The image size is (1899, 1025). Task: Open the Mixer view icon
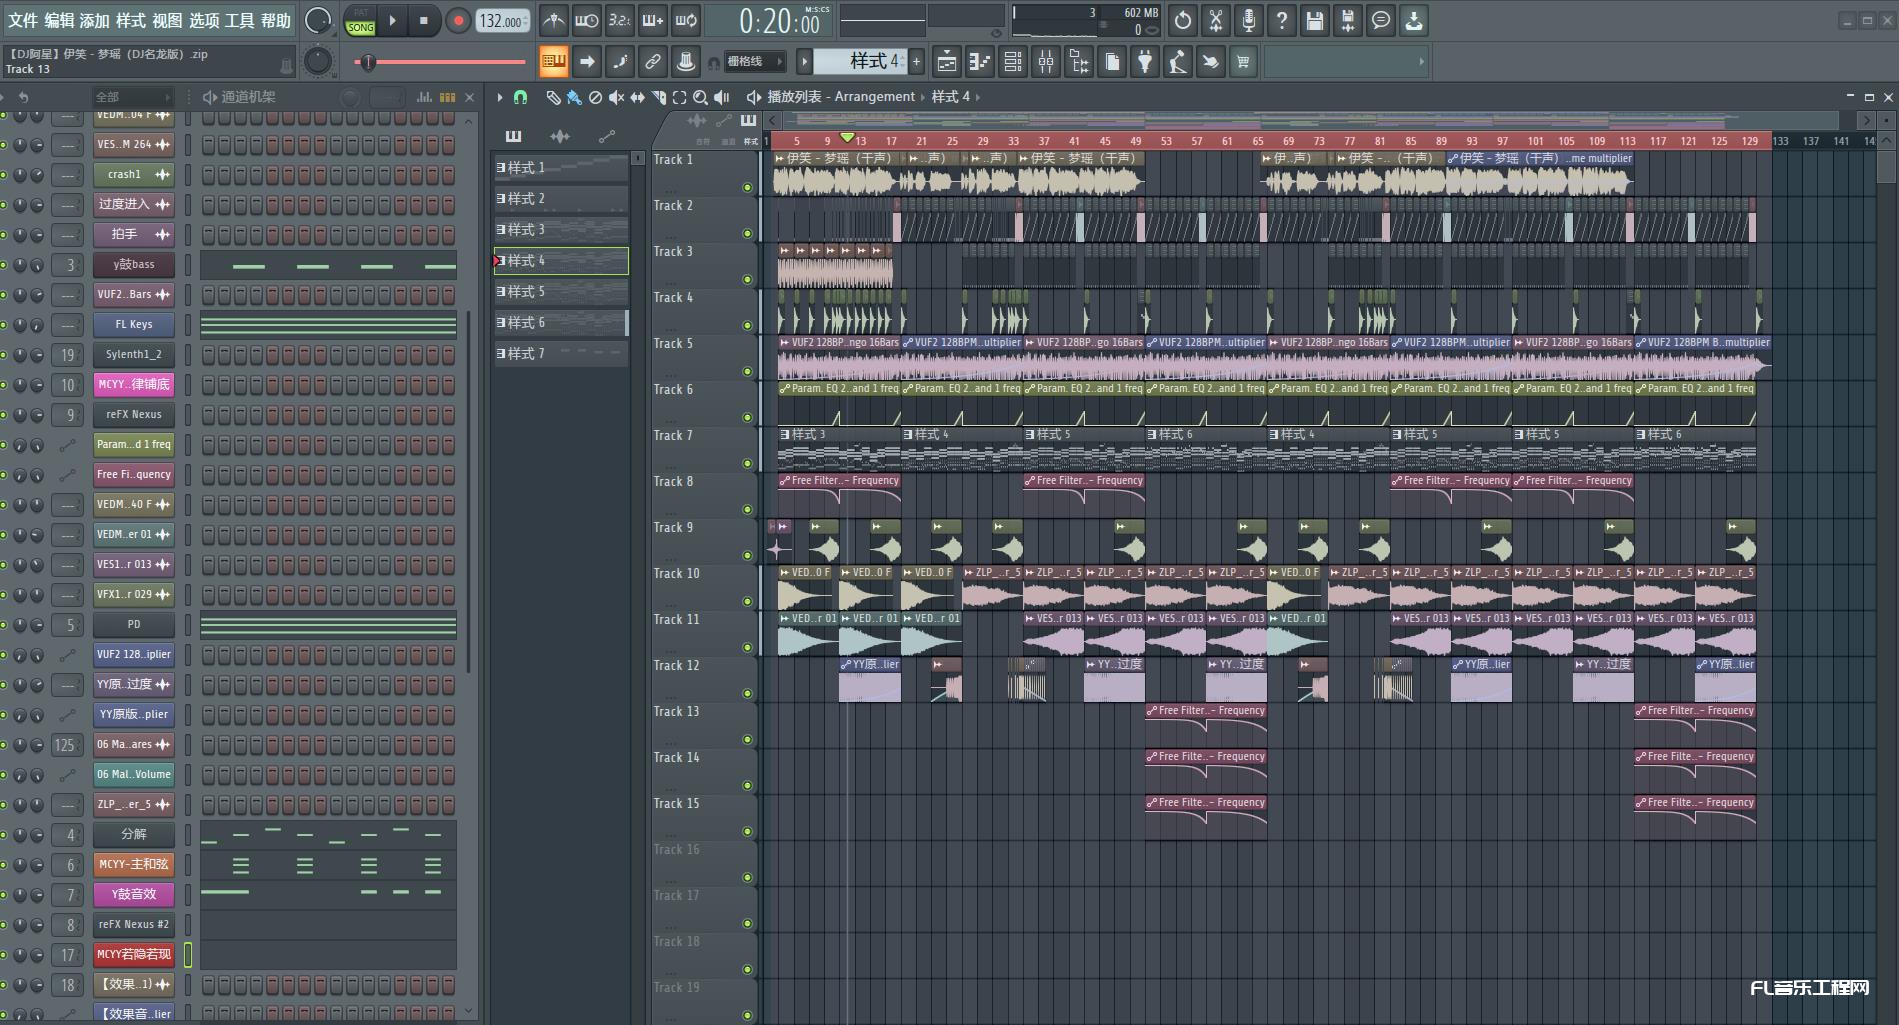tap(1045, 62)
